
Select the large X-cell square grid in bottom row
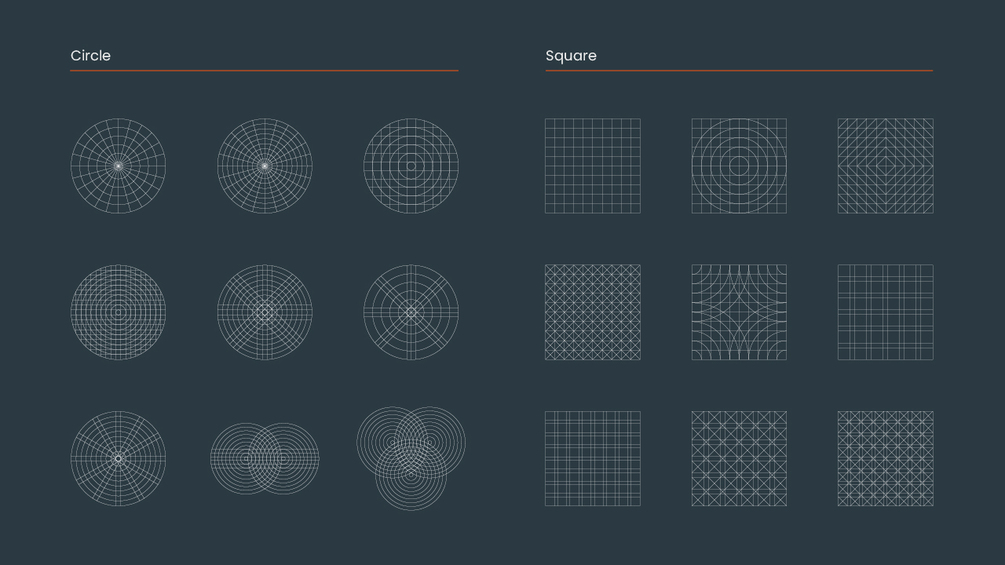[739, 459]
